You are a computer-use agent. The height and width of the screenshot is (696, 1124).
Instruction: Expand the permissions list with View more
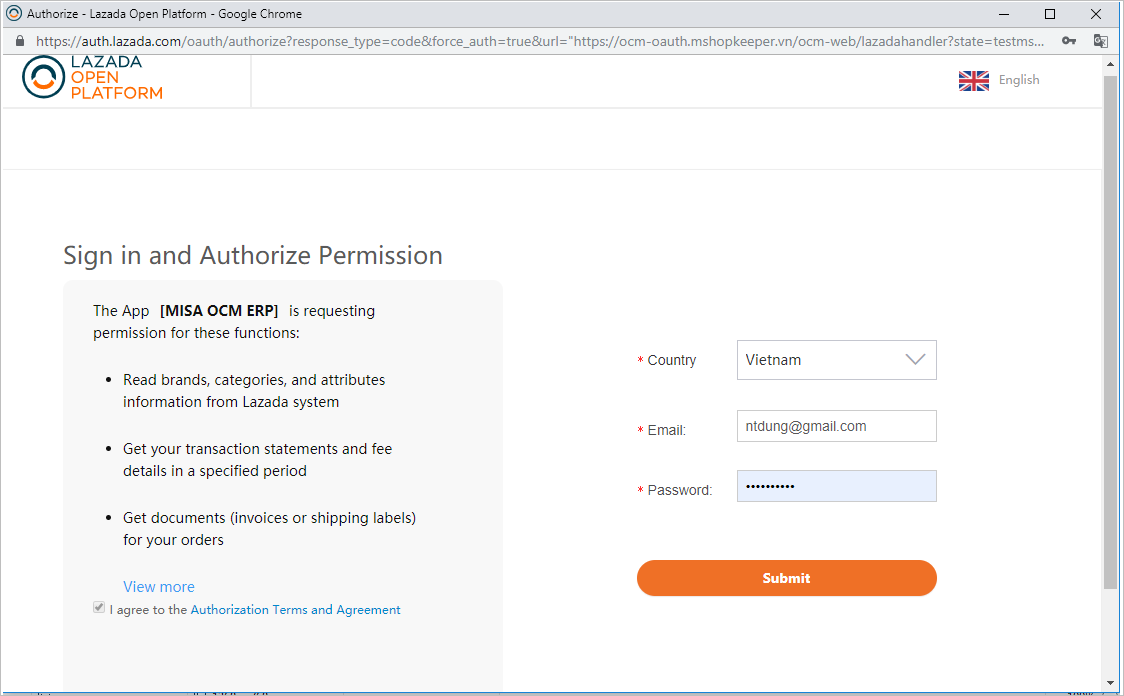pos(159,587)
